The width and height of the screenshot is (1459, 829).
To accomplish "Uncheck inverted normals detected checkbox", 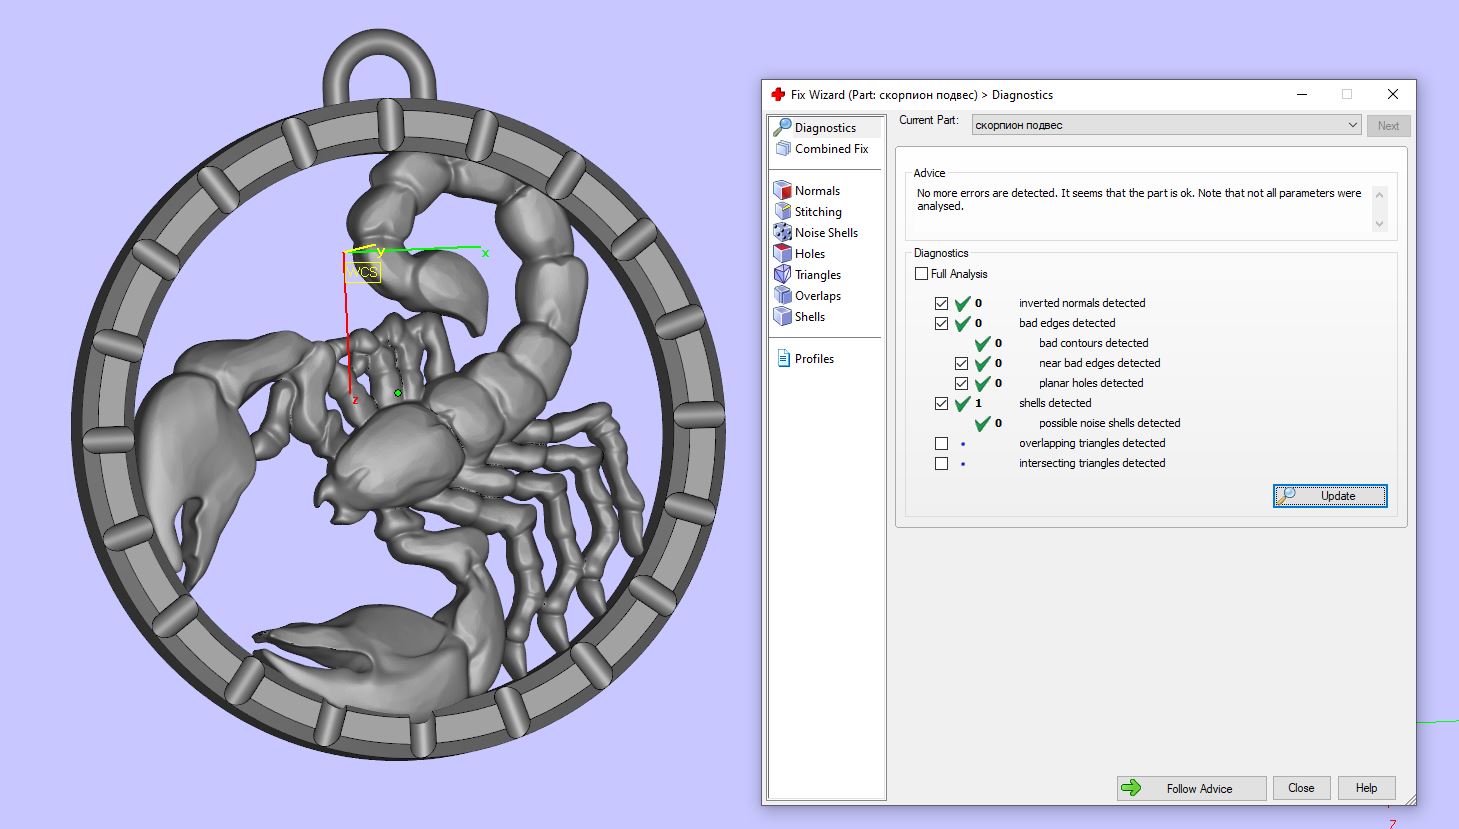I will point(941,303).
